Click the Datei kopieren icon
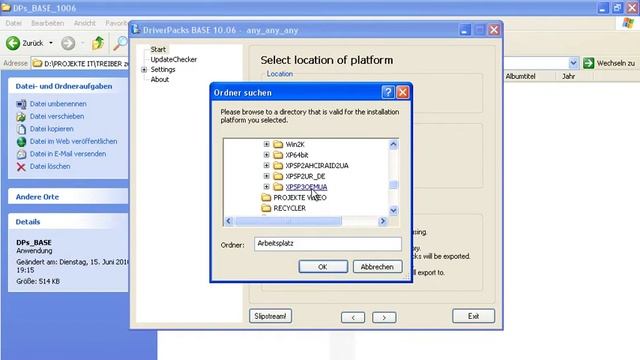 [x=21, y=129]
